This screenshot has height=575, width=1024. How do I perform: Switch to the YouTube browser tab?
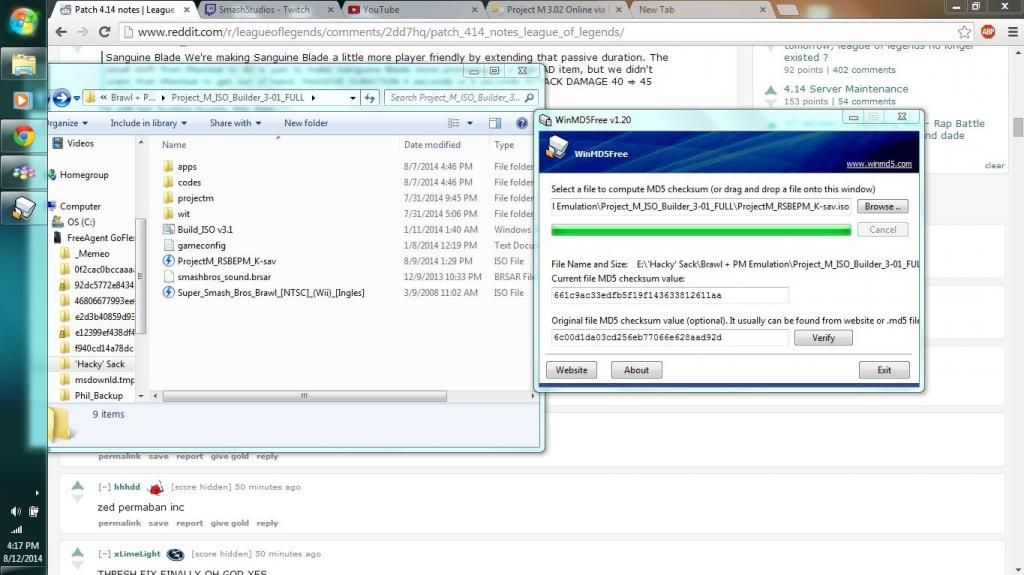[410, 9]
